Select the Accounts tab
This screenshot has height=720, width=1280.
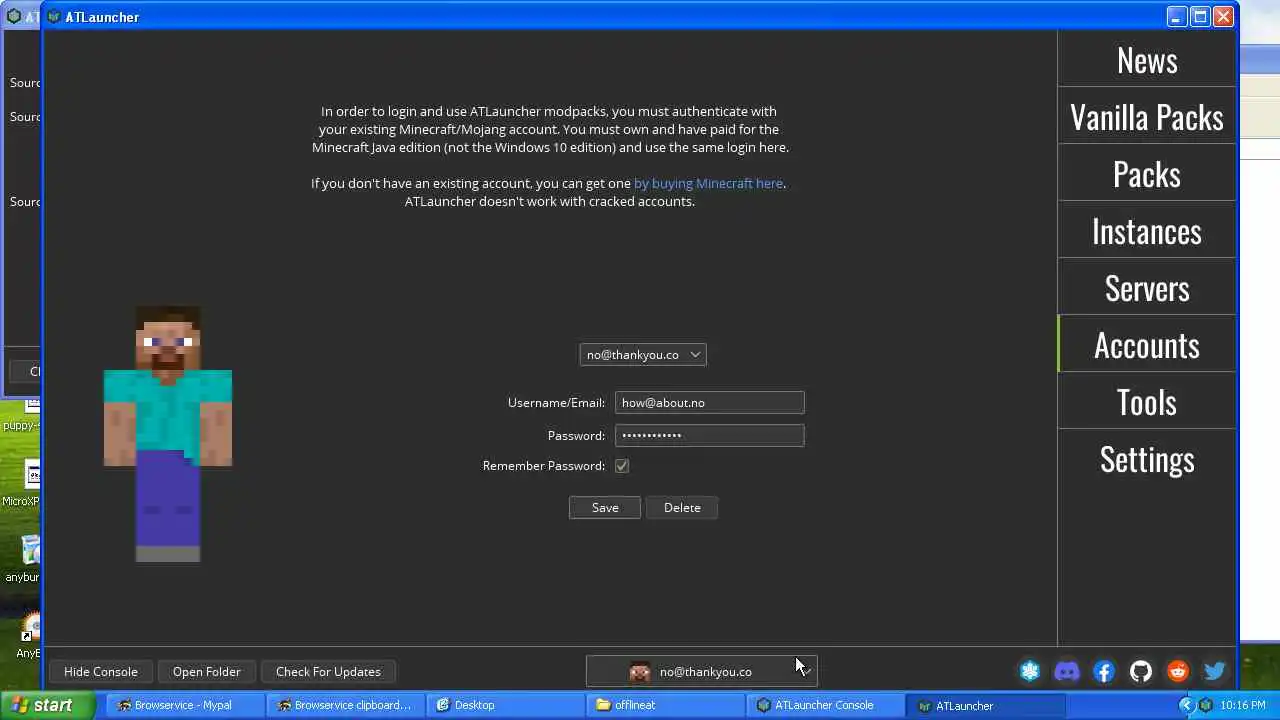click(1147, 345)
